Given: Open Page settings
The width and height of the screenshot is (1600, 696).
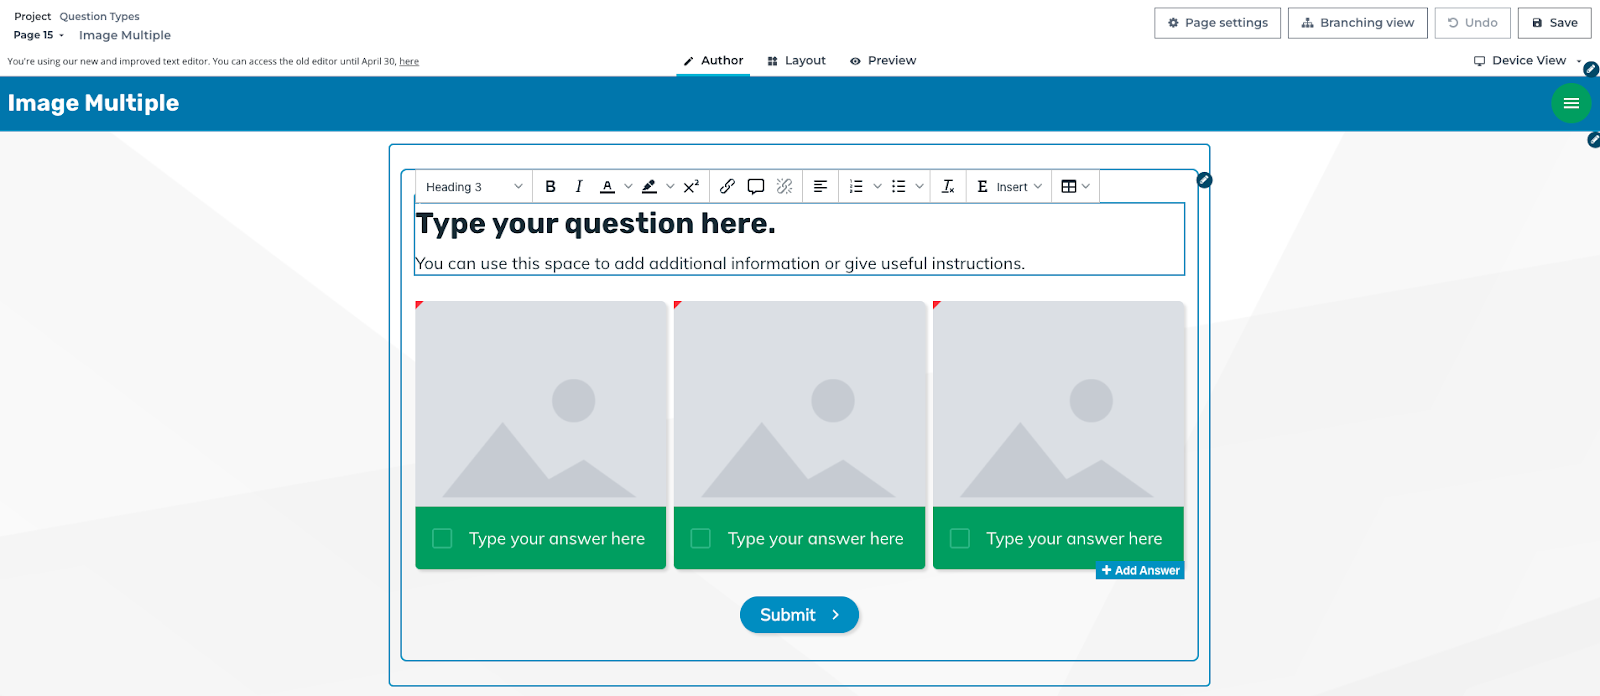Looking at the screenshot, I should pyautogui.click(x=1217, y=23).
